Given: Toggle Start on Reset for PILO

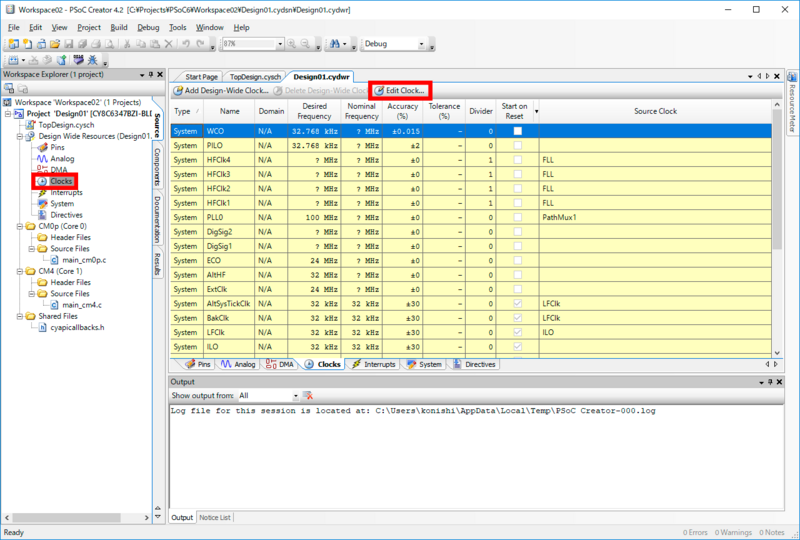Looking at the screenshot, I should (517, 145).
